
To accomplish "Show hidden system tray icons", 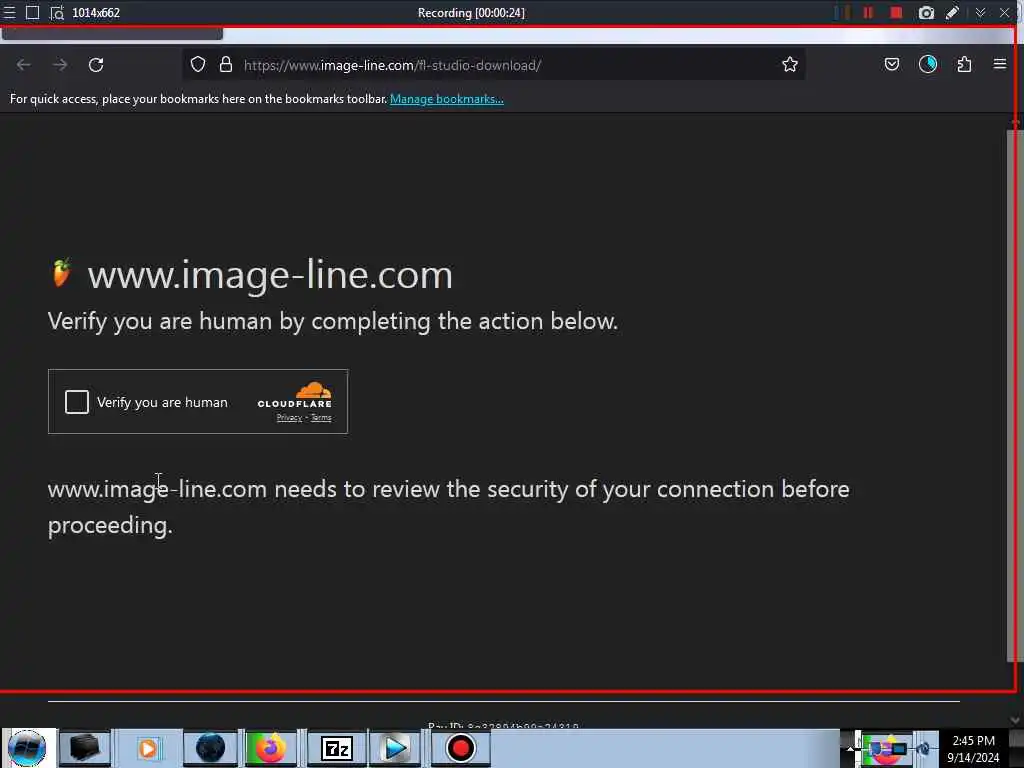I will click(849, 748).
